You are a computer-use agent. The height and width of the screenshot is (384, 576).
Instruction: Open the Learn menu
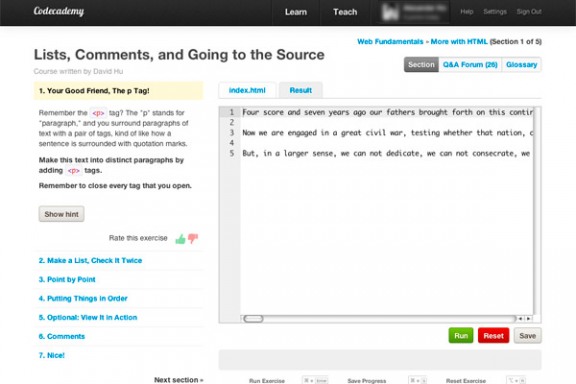296,12
